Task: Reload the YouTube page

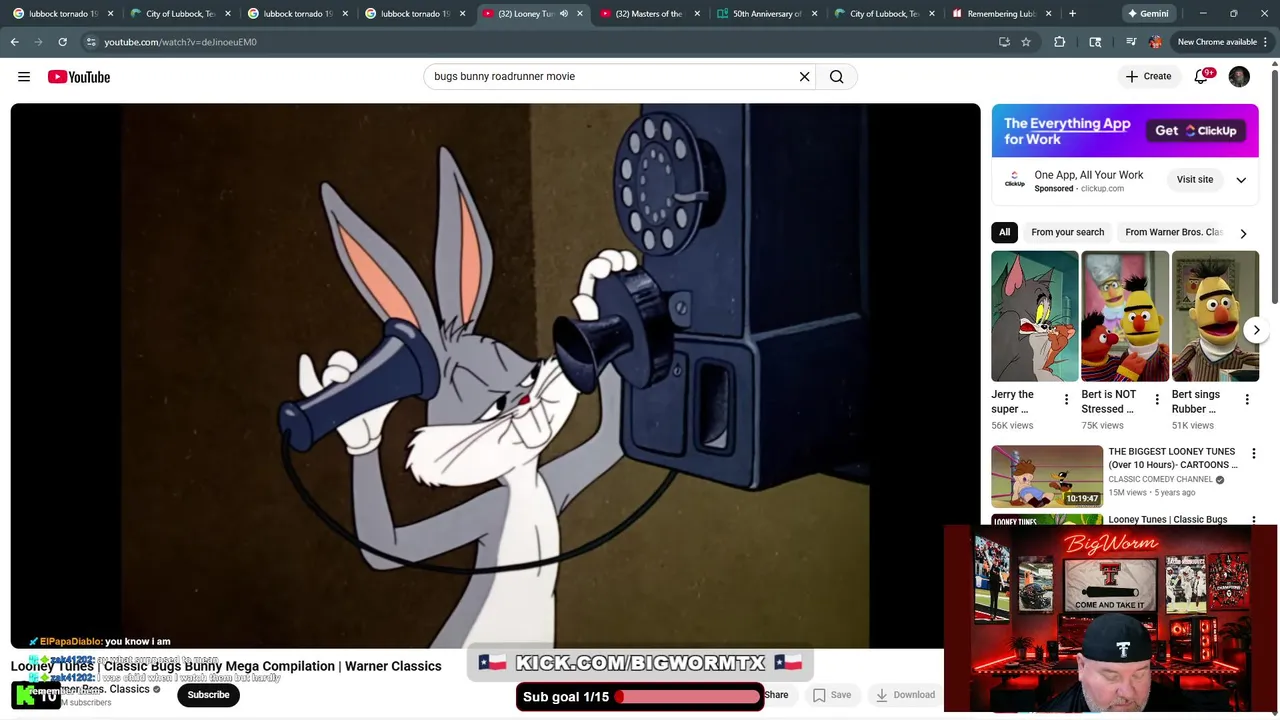Action: 62,42
